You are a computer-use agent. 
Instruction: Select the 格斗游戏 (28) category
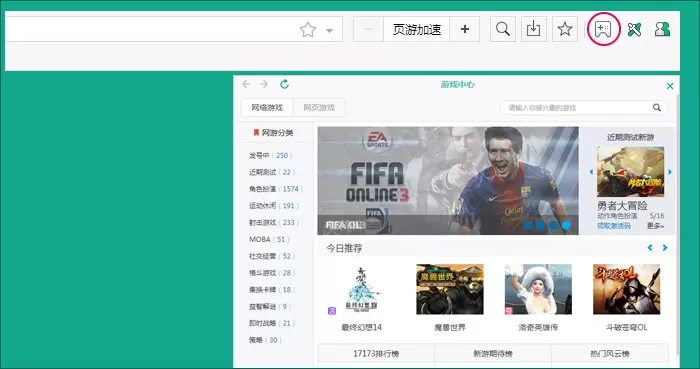(x=272, y=273)
